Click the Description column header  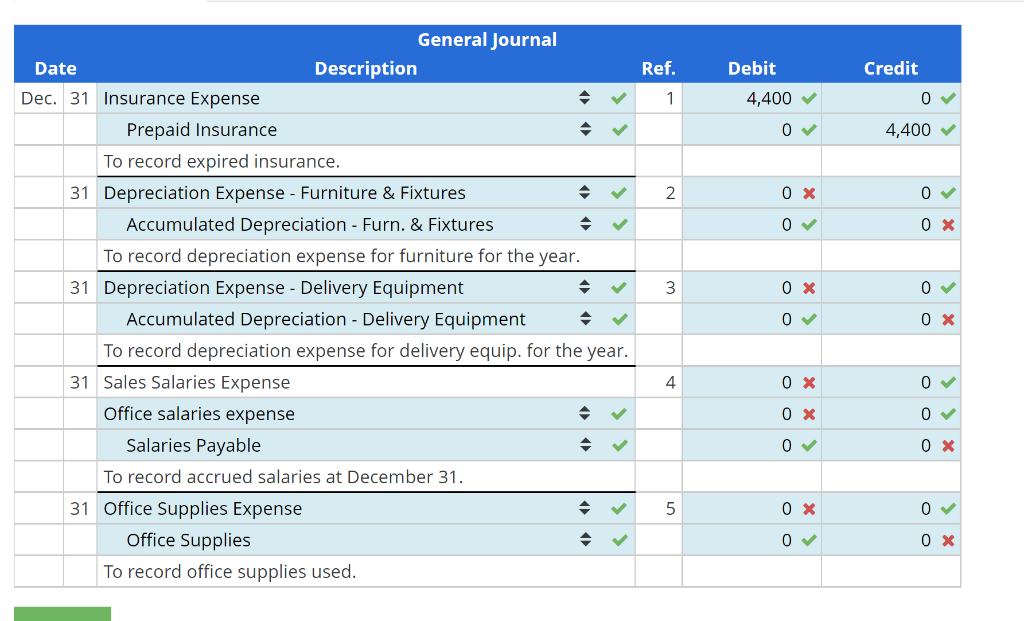[x=366, y=68]
